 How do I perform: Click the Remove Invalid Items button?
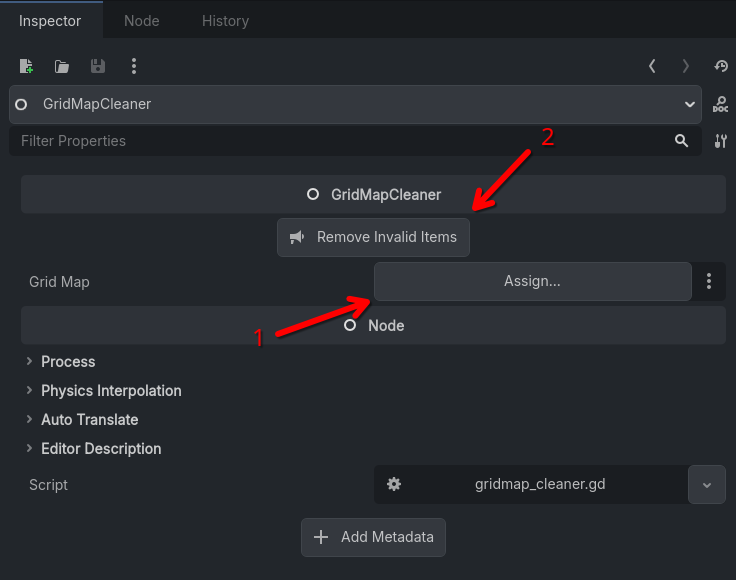373,237
